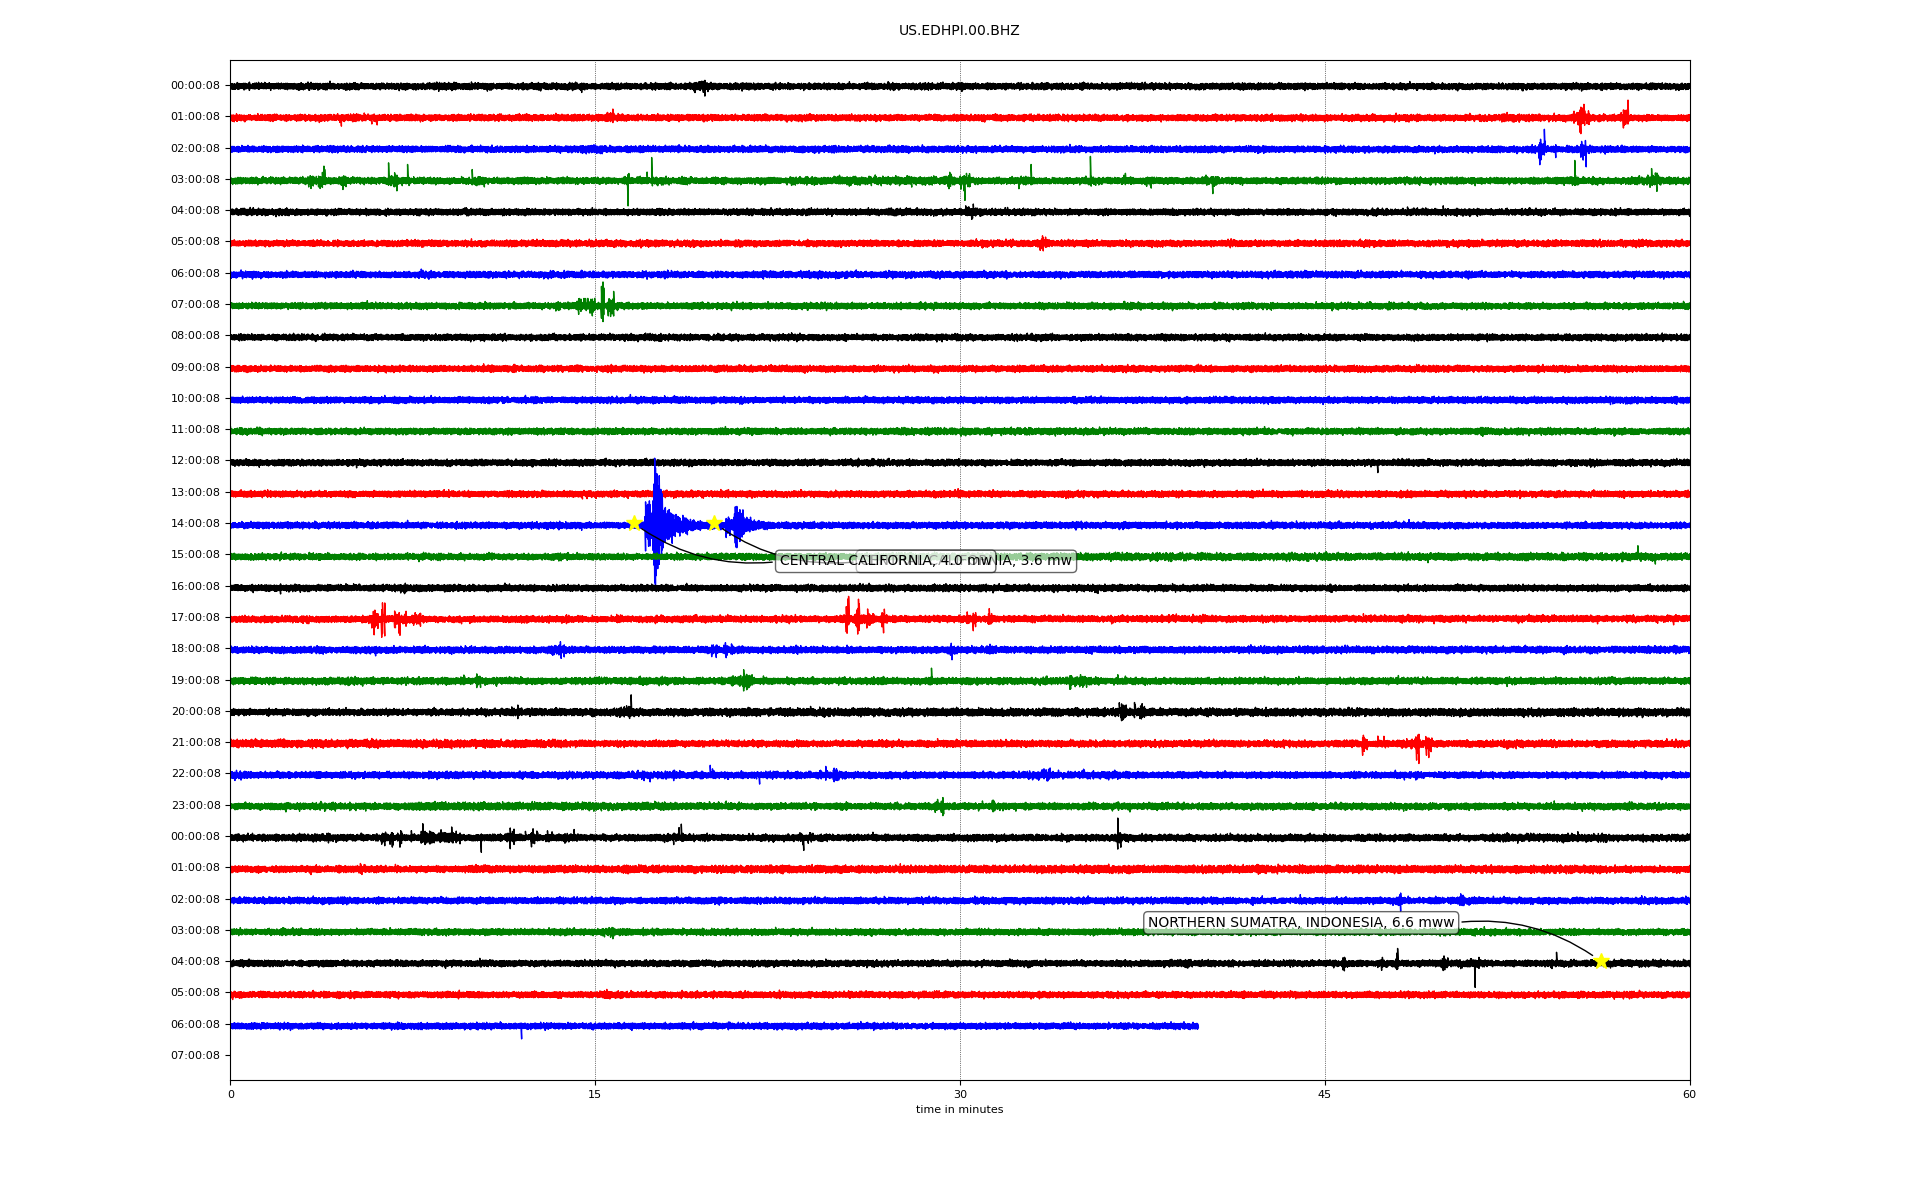Click the 14:00:08 row label
This screenshot has width=1920, height=1200.
pos(195,524)
